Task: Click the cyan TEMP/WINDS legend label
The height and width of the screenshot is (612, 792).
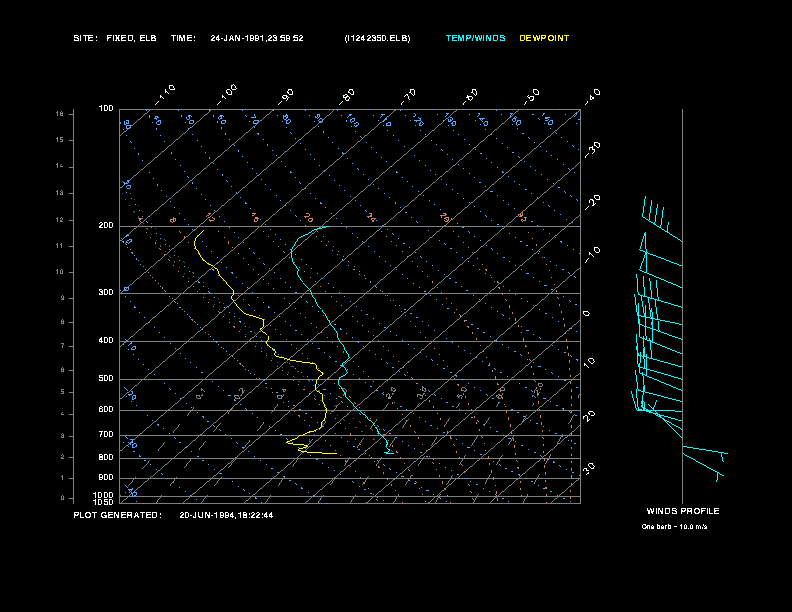Action: (475, 38)
